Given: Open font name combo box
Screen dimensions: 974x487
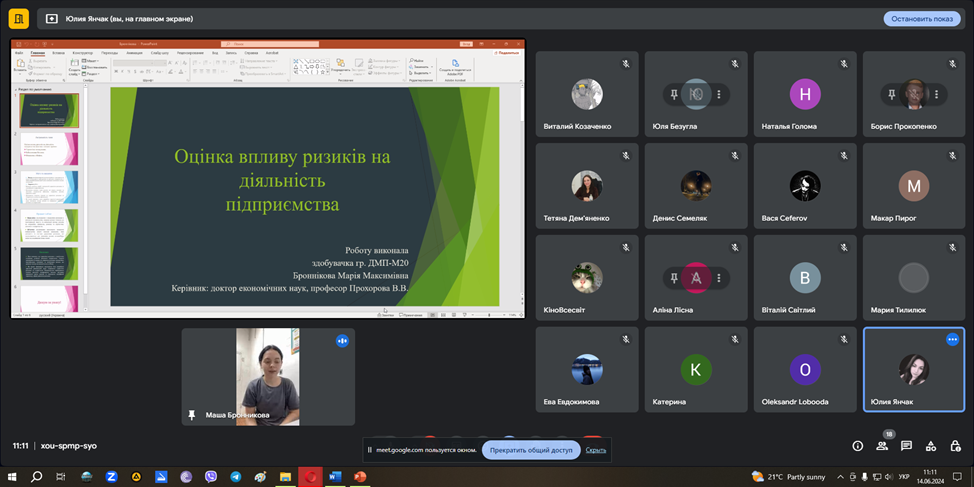Looking at the screenshot, I should click(x=135, y=63).
